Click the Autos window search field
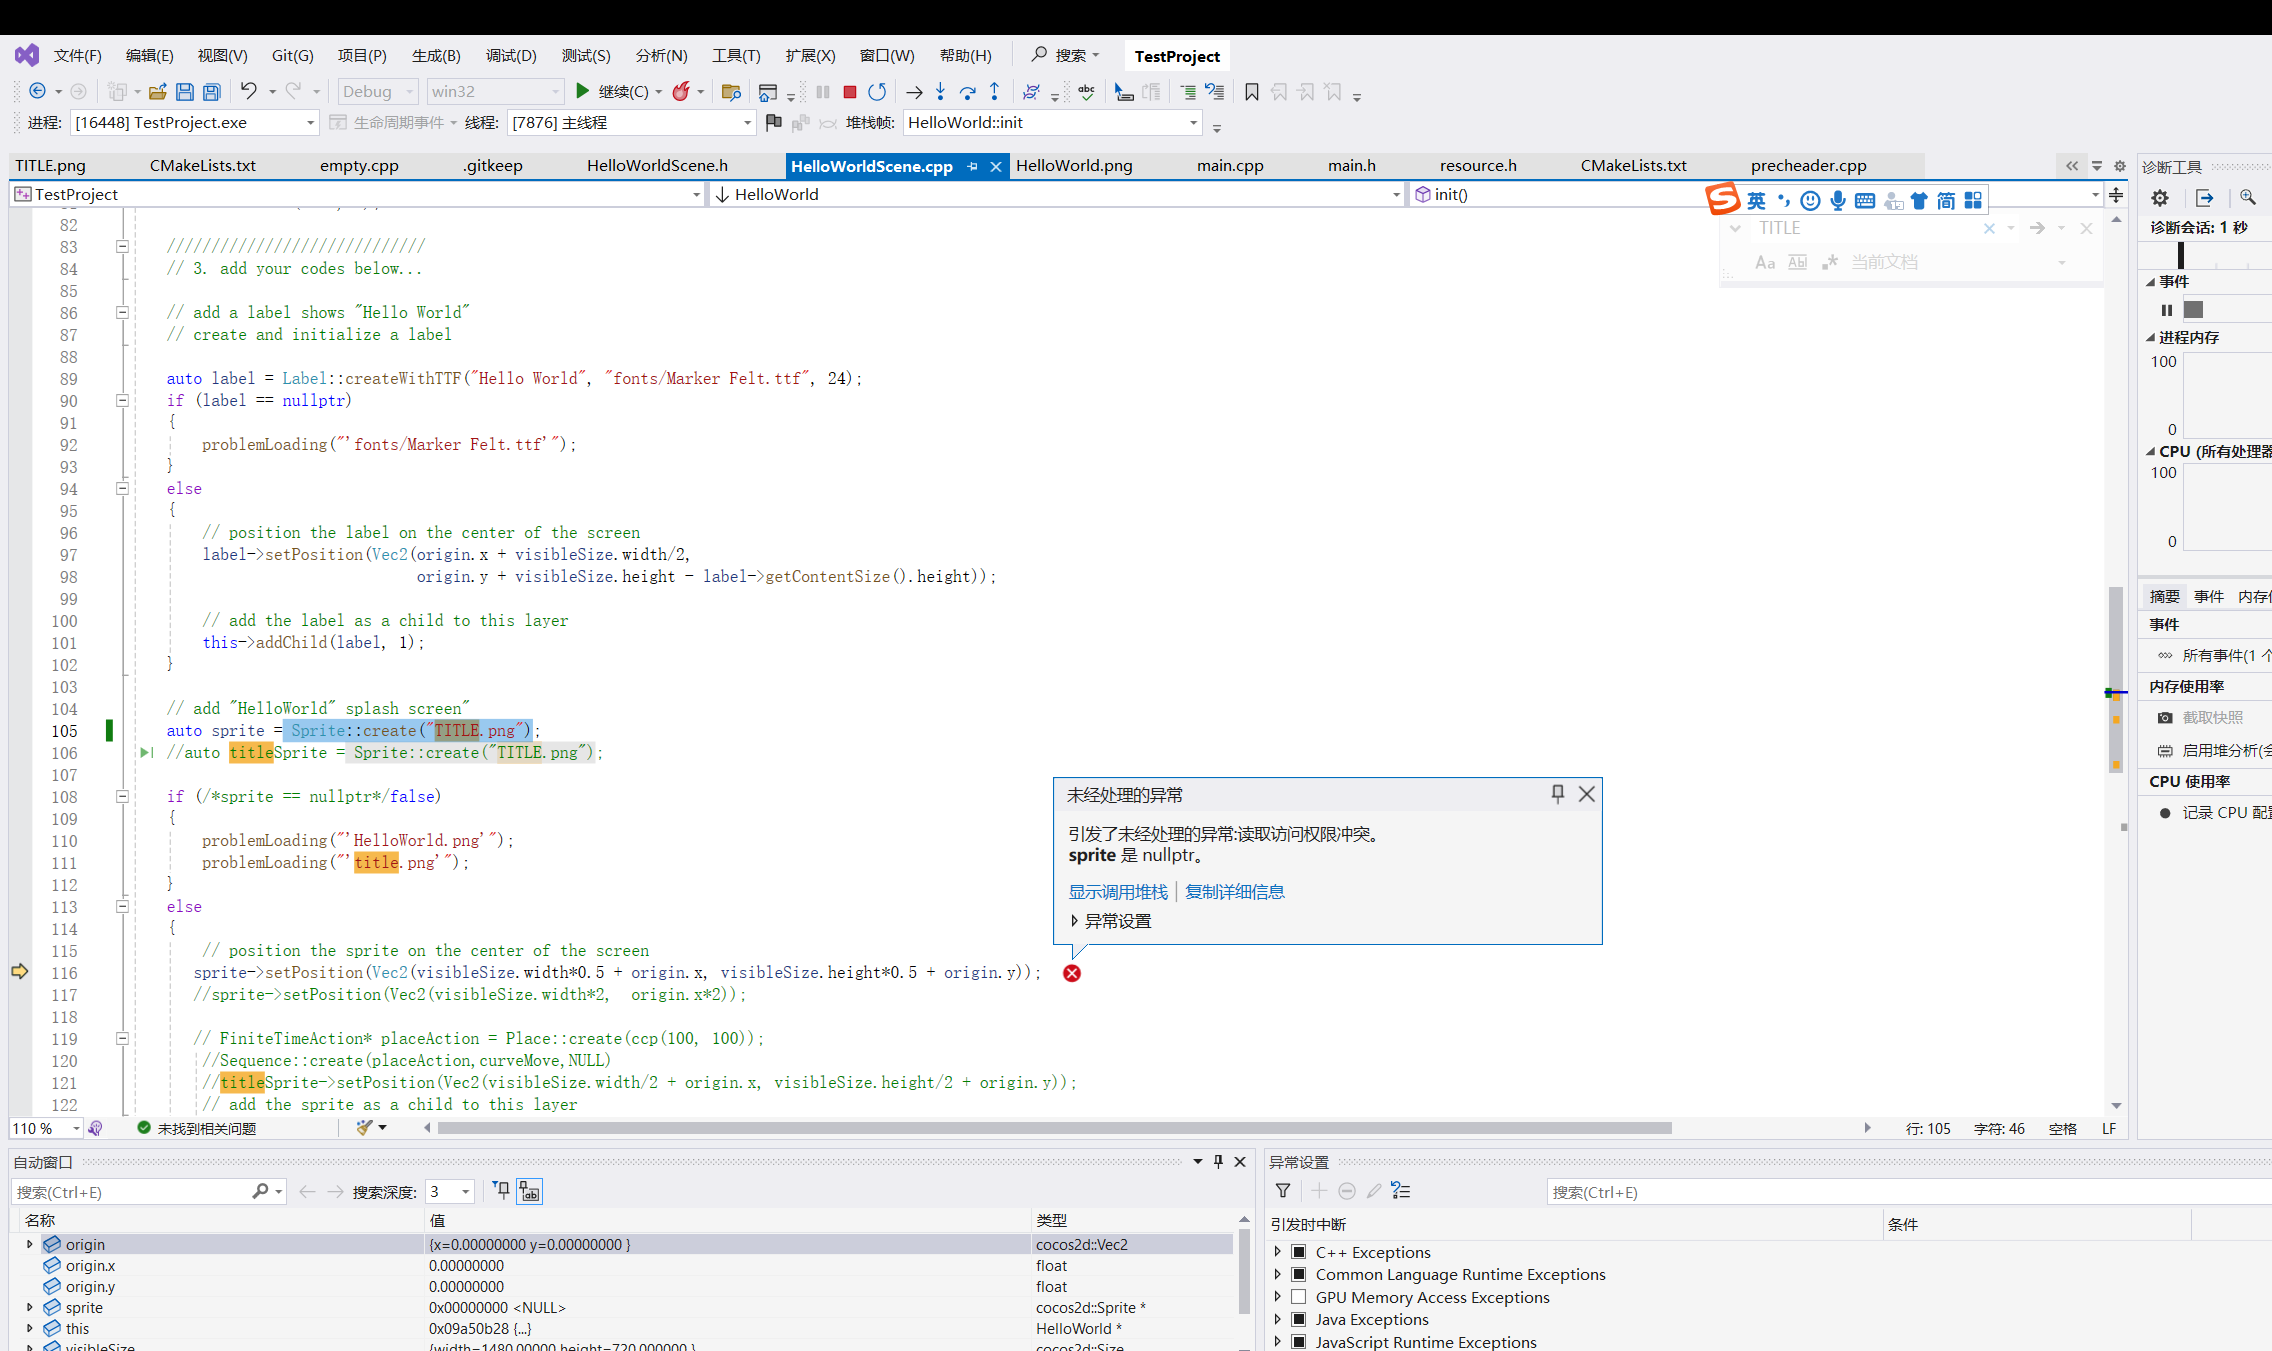This screenshot has width=2272, height=1351. coord(130,1192)
